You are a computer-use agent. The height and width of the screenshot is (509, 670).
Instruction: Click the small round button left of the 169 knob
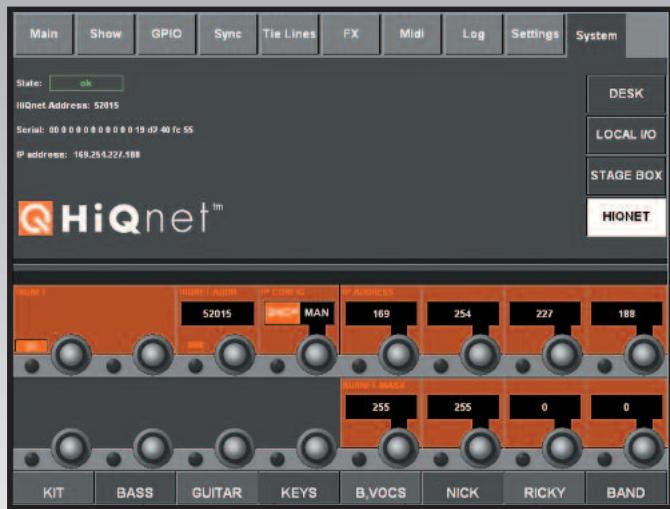(359, 366)
